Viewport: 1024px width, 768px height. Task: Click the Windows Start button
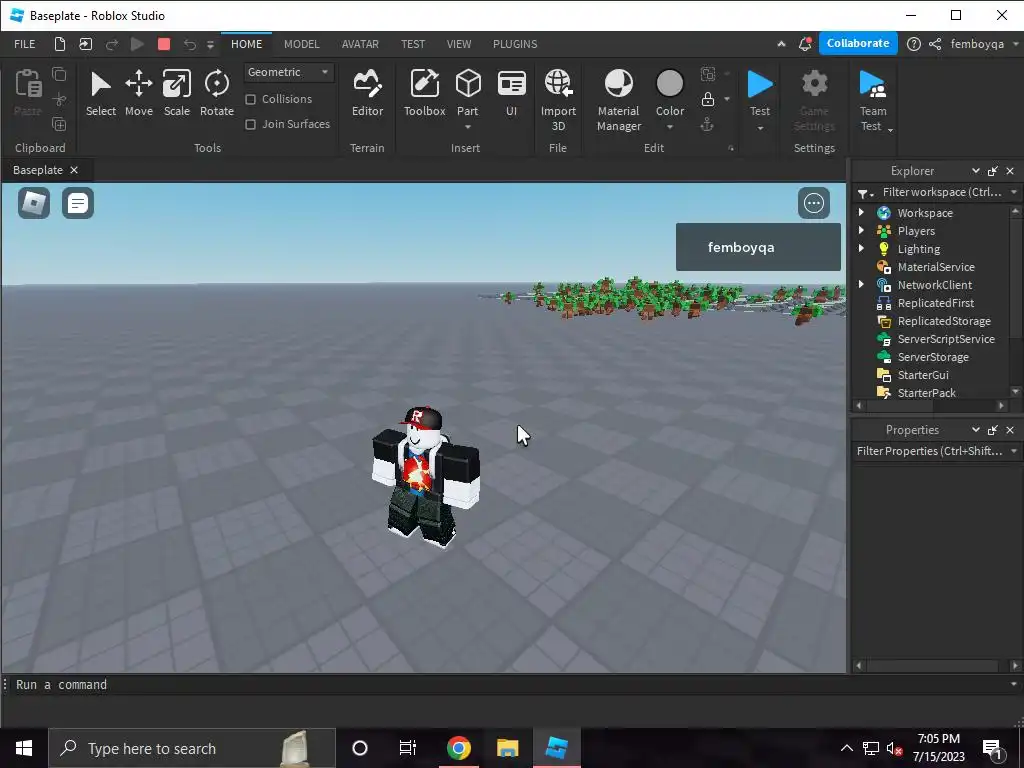(24, 748)
